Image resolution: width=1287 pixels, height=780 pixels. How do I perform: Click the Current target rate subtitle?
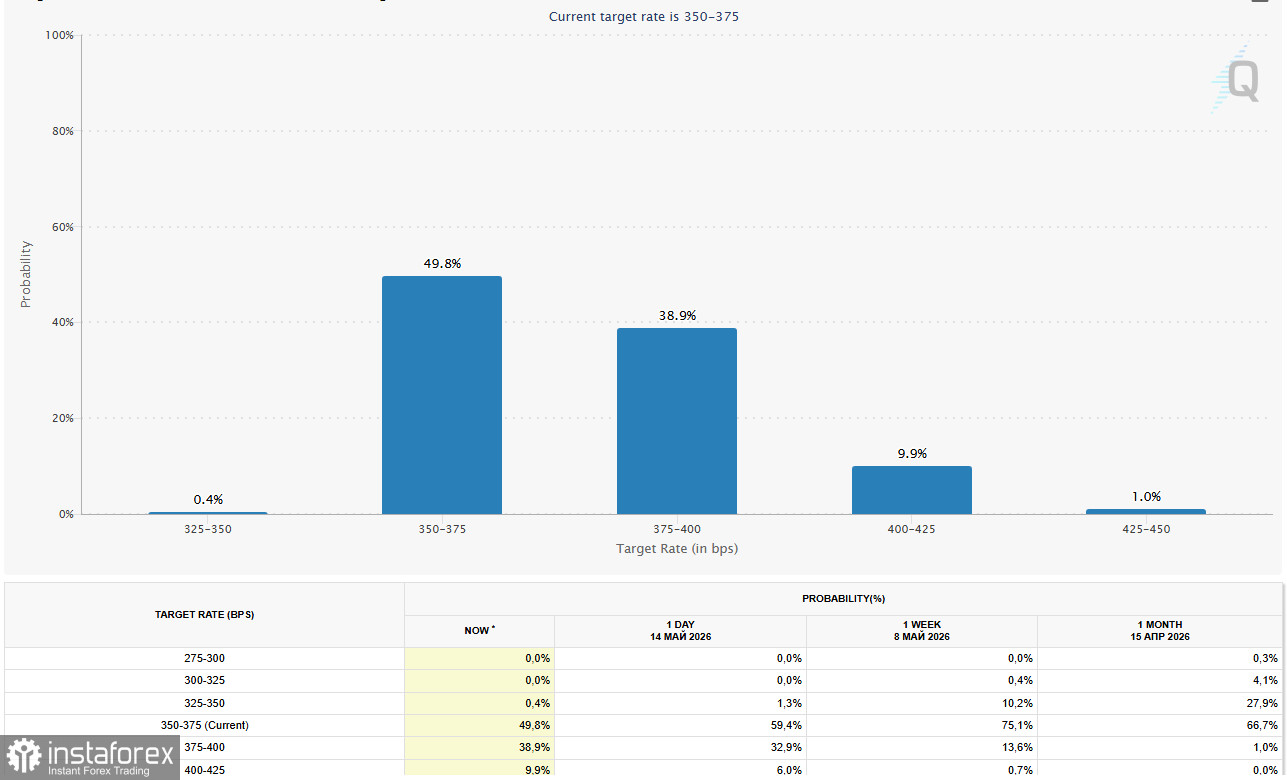(x=644, y=16)
